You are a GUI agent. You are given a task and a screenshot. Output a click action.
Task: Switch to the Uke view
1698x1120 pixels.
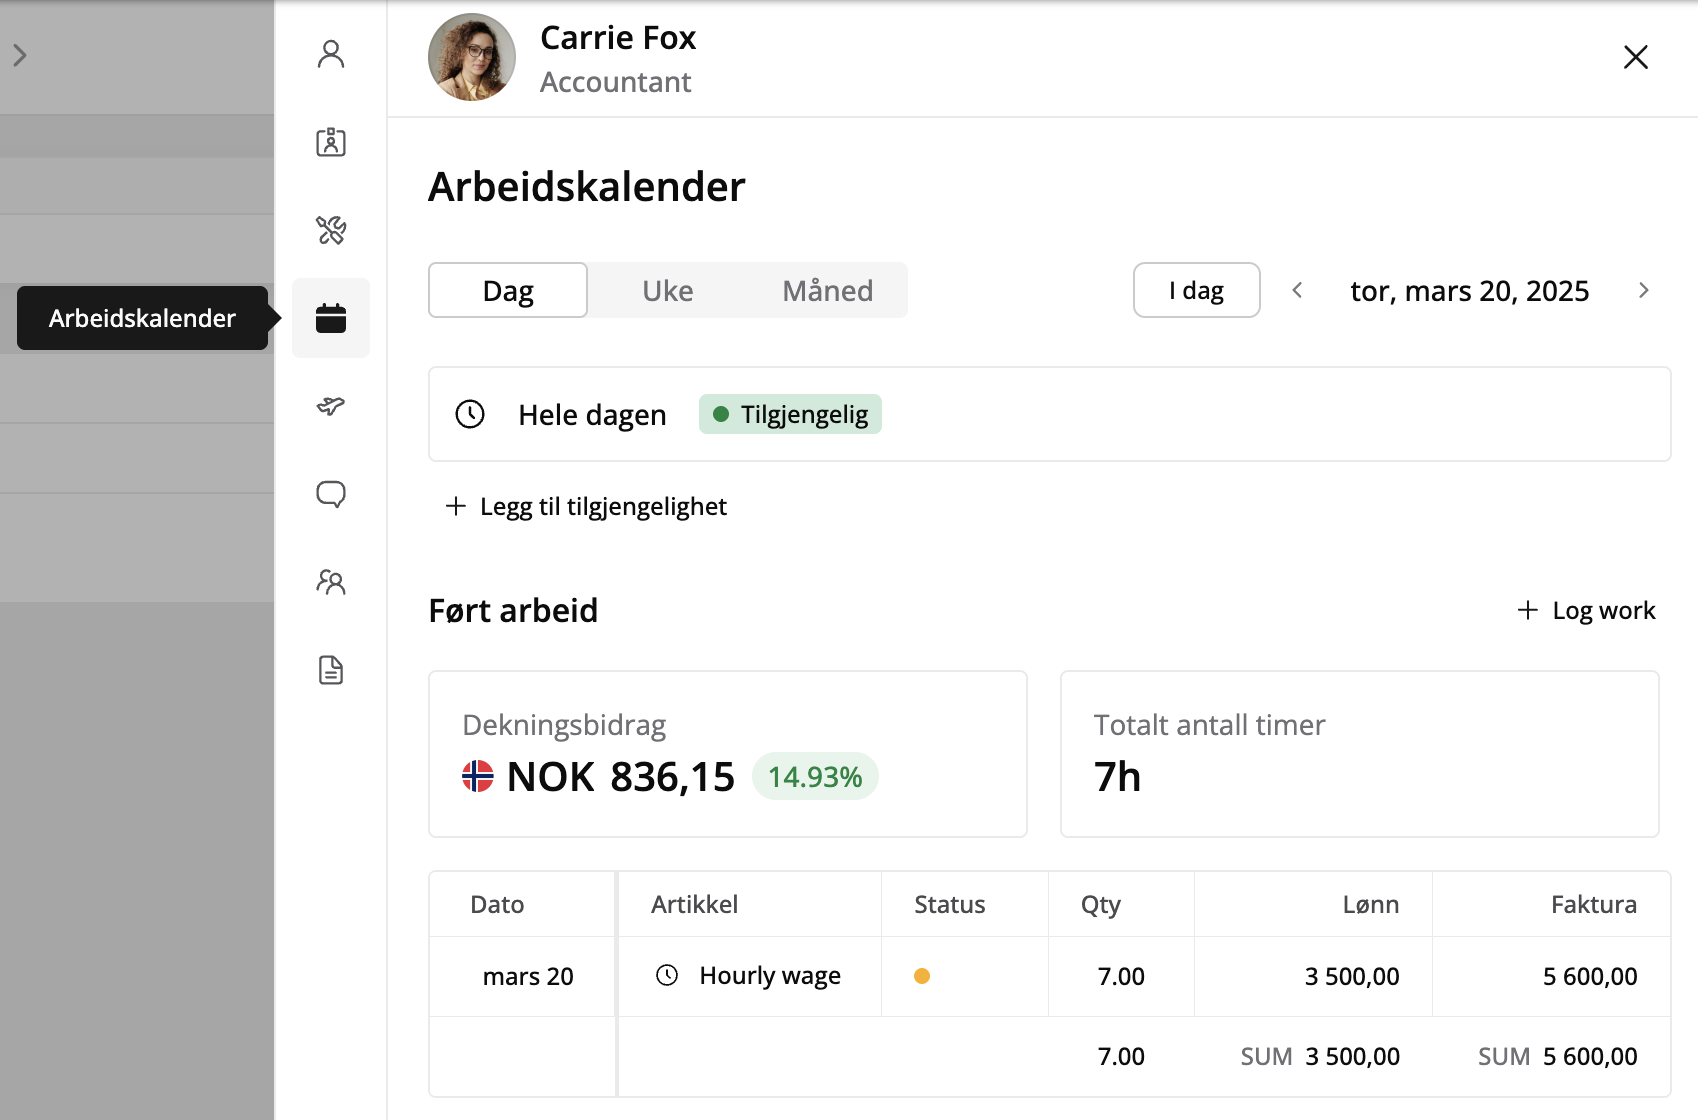tap(667, 291)
